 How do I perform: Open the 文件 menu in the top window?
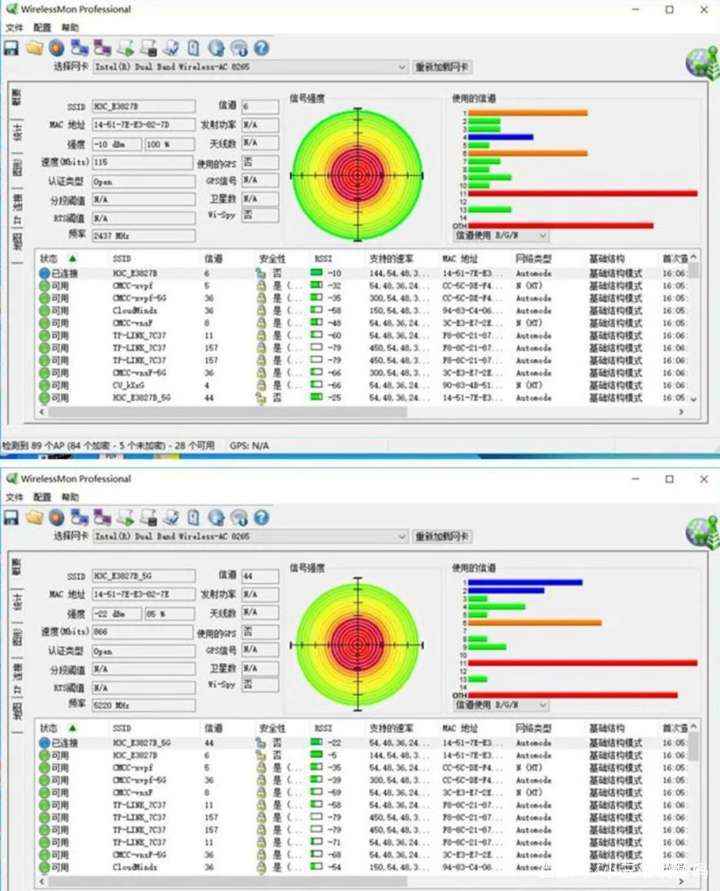click(x=14, y=29)
